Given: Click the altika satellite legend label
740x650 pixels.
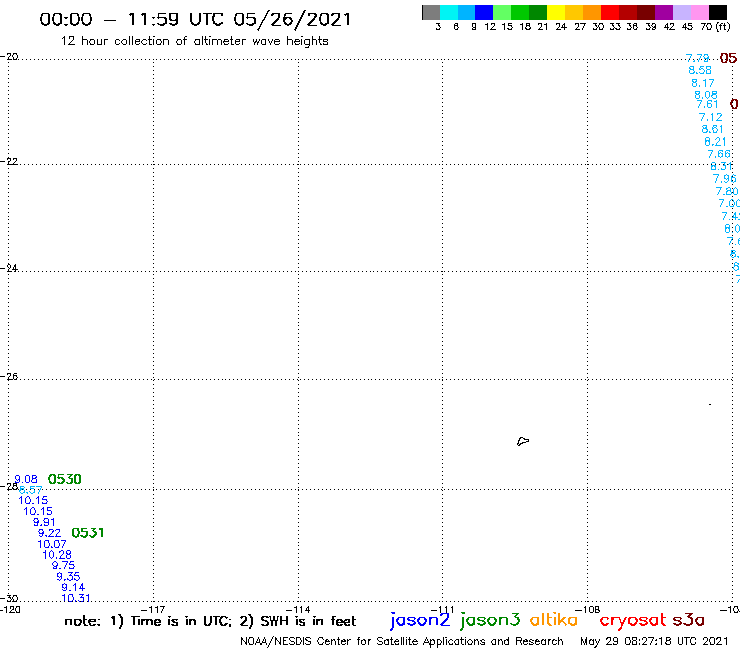Looking at the screenshot, I should (x=554, y=620).
